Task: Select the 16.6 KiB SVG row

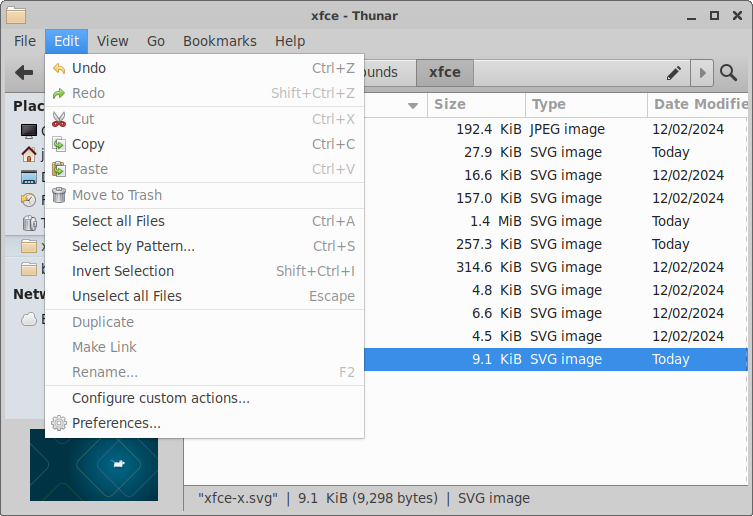Action: pos(556,175)
